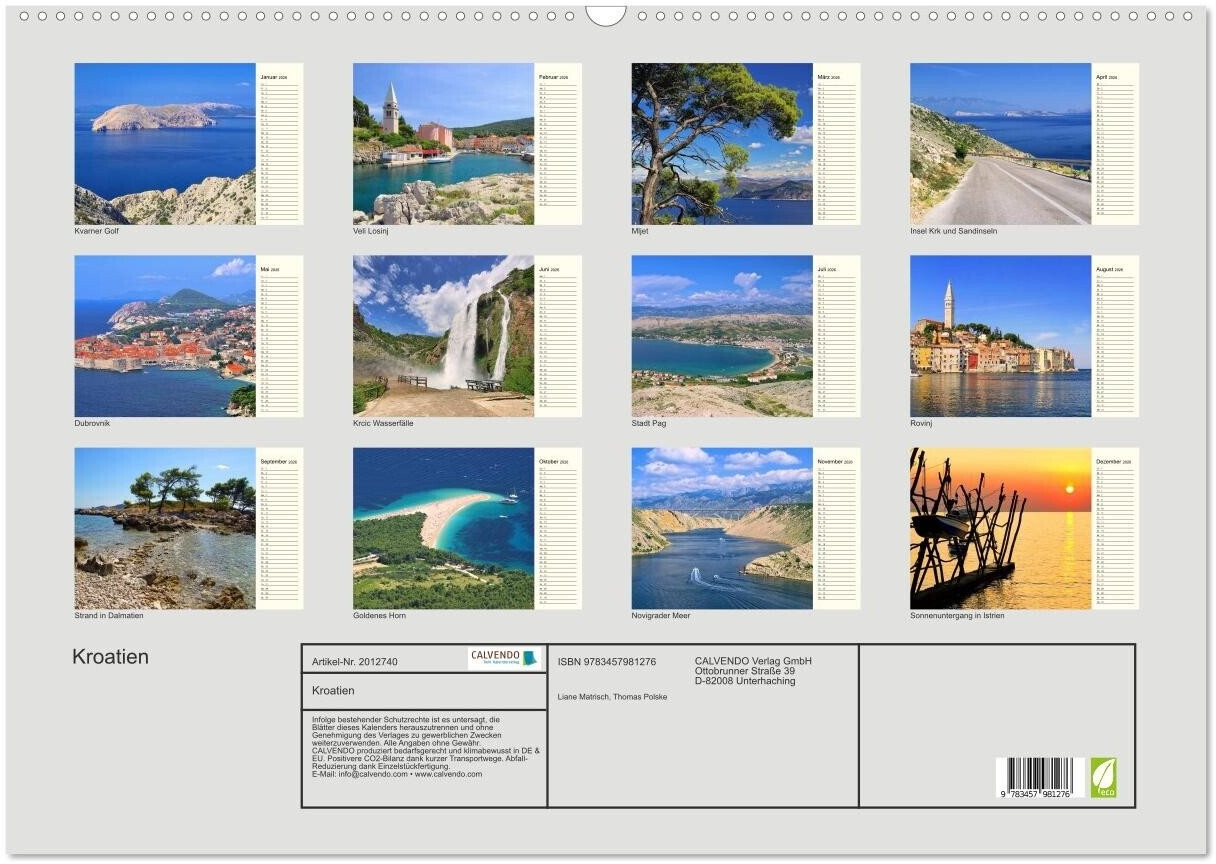Open the Sonnenuntergang in Istrien photo
Viewport: 1216px width, 864px height.
[x=1000, y=528]
